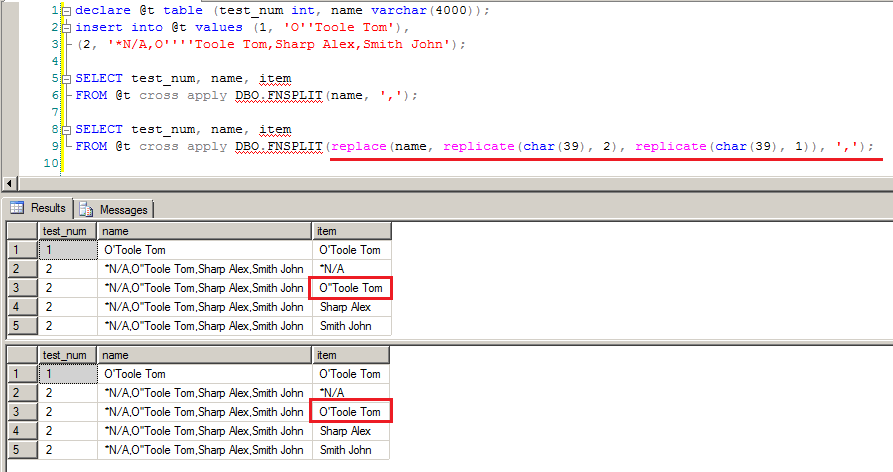Collapse the insert into @t block on line 2
This screenshot has width=893, height=472.
coord(67,27)
